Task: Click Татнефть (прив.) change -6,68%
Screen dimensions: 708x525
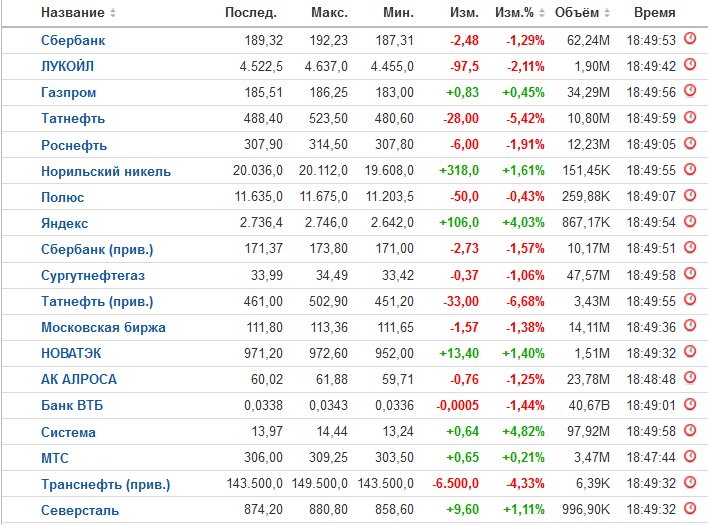Action: click(525, 301)
